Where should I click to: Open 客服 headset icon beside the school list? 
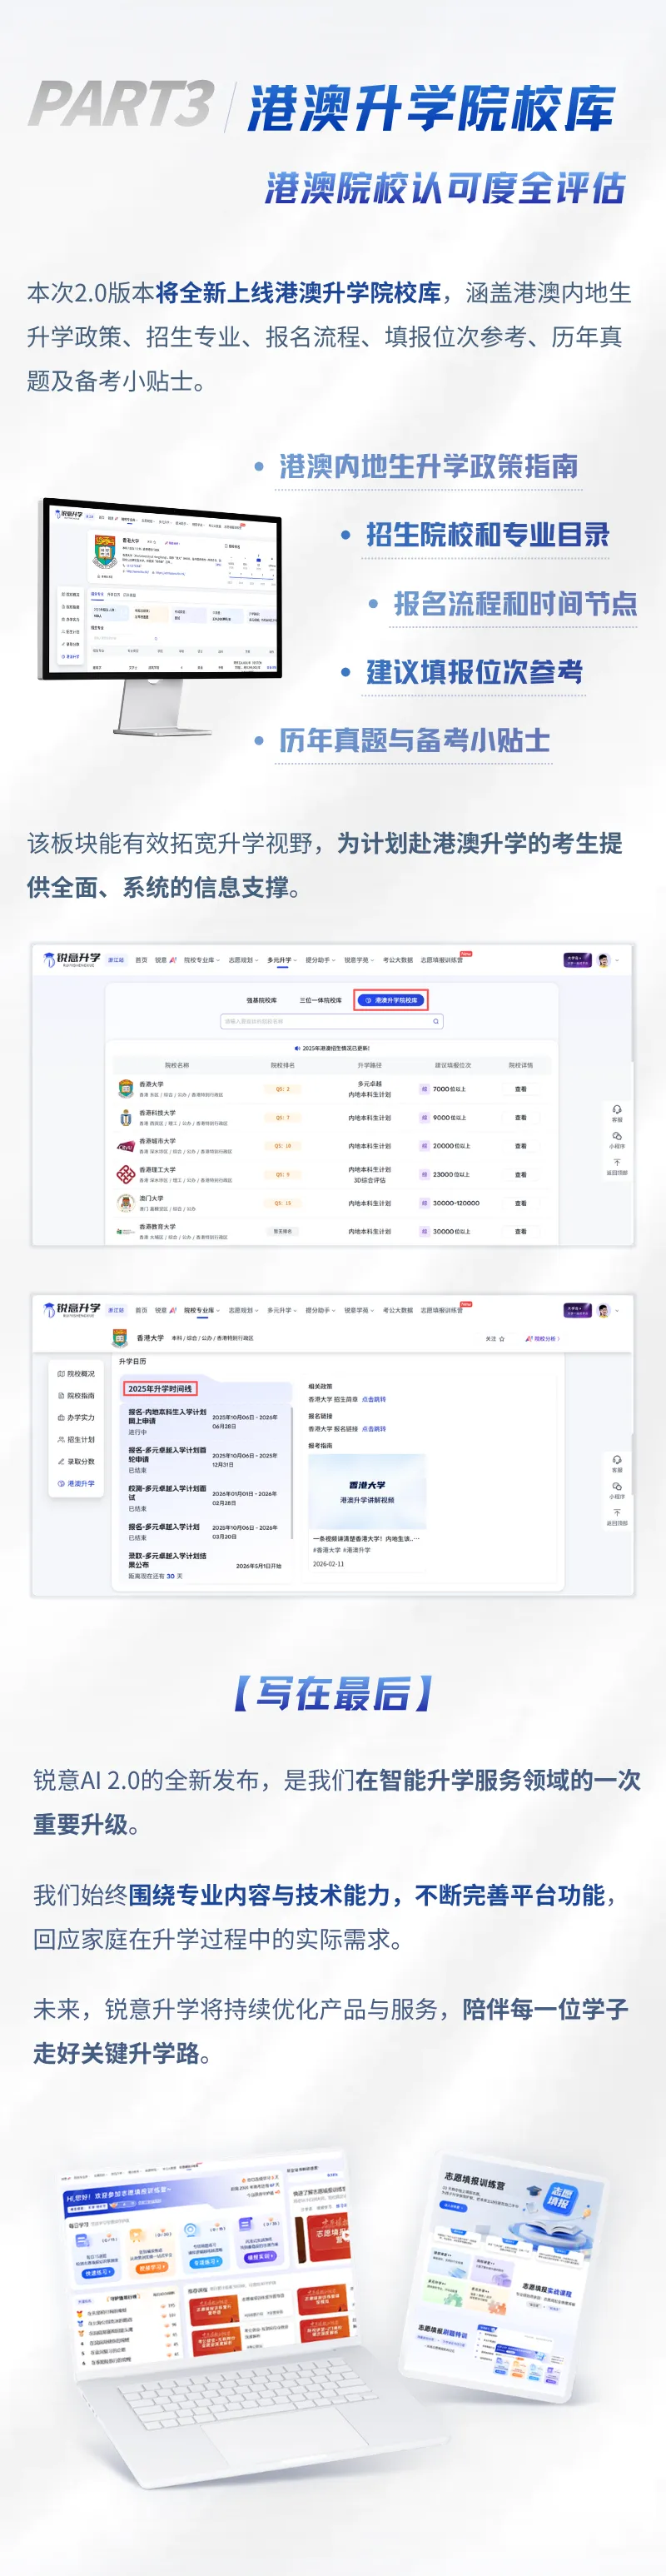coord(617,1109)
